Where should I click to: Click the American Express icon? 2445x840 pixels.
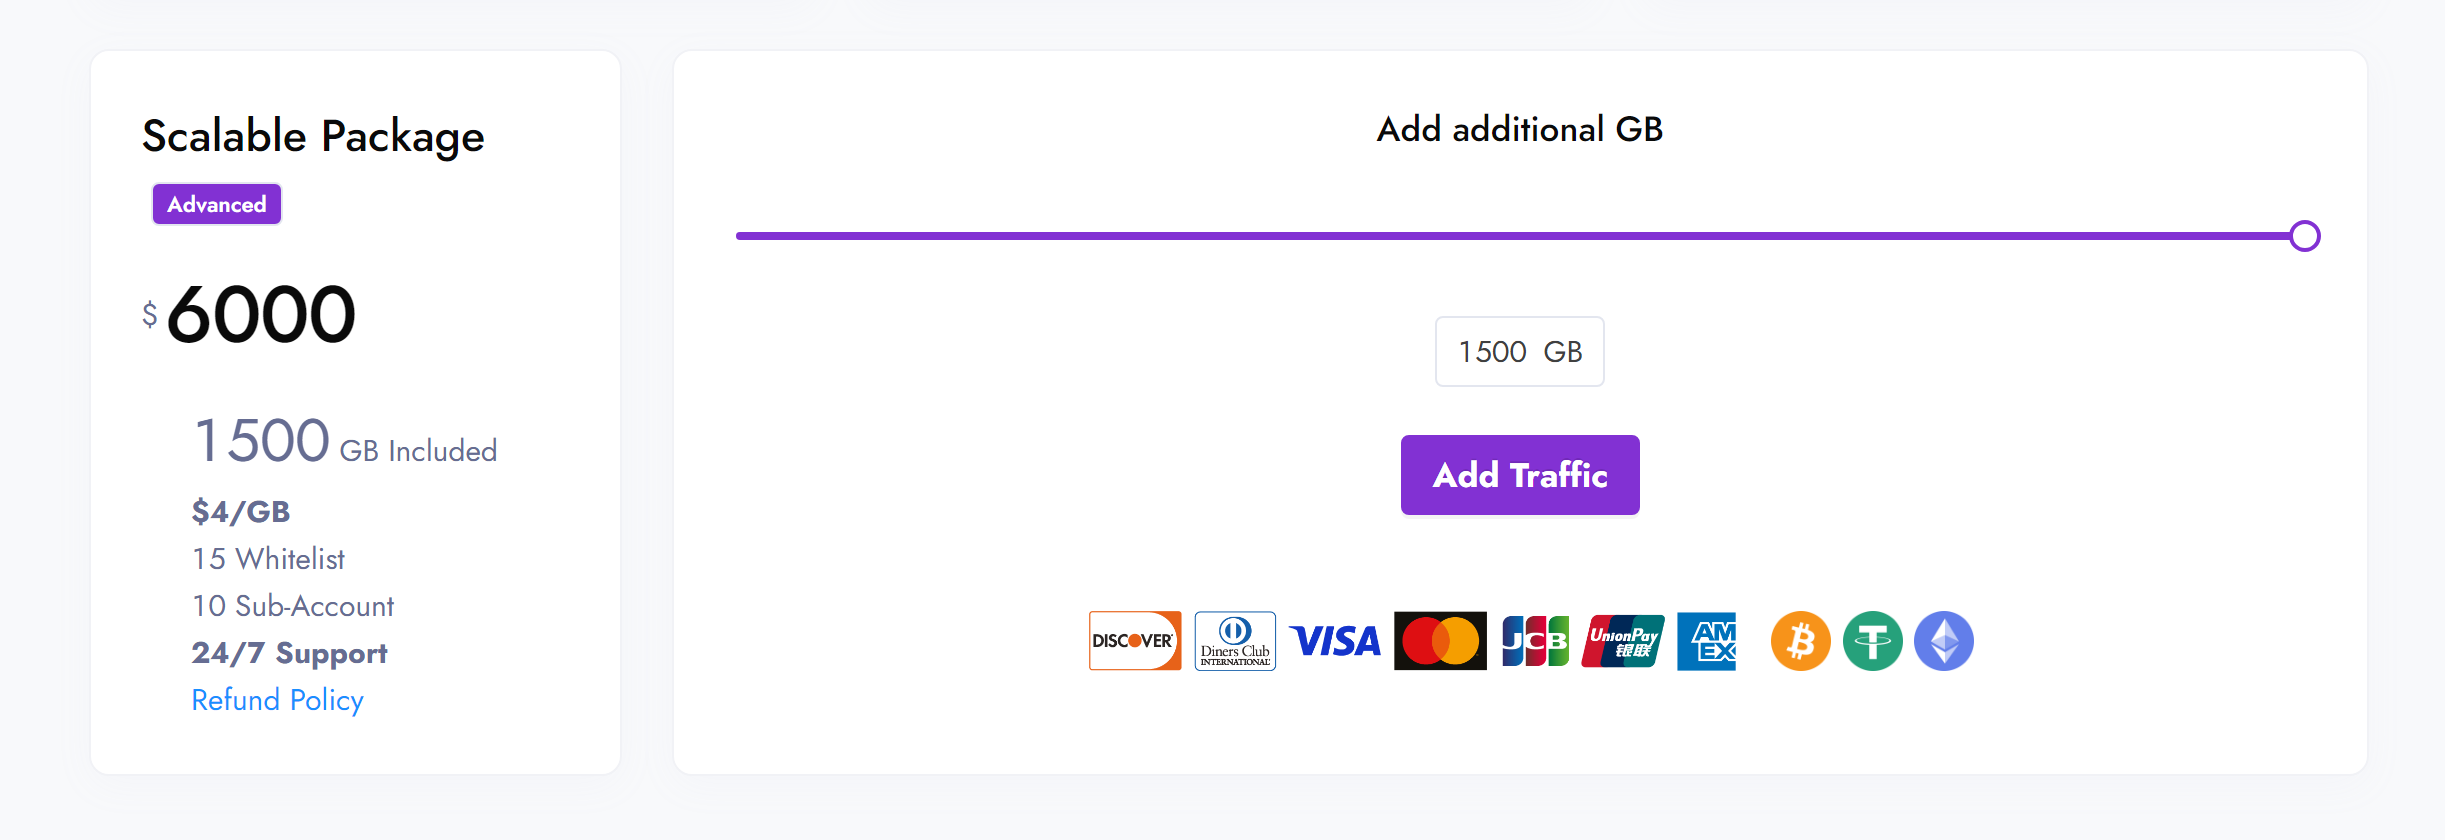pyautogui.click(x=1707, y=641)
